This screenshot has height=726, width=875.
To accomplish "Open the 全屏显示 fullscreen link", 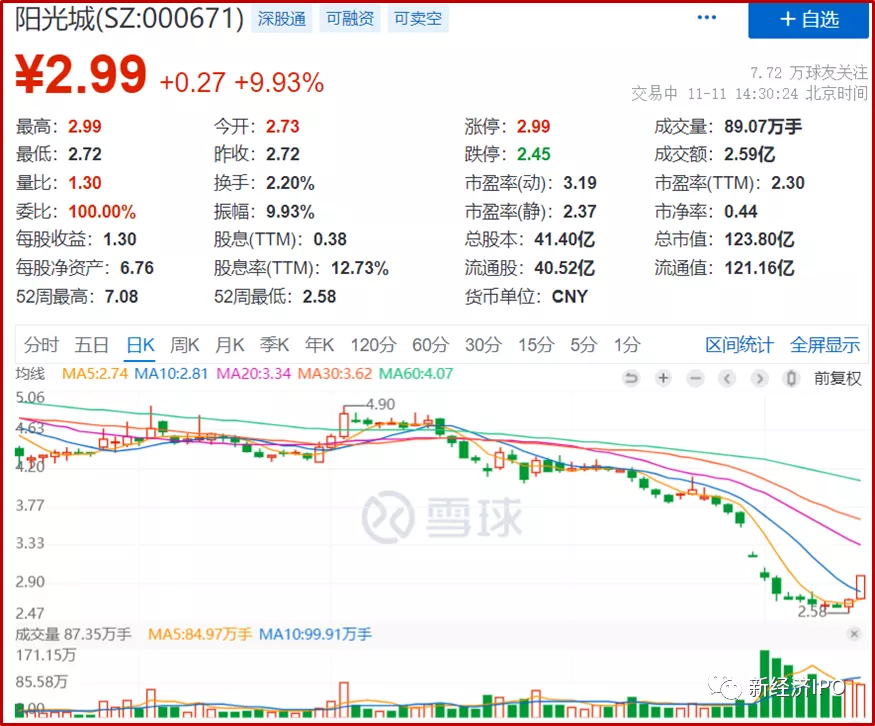I will pos(825,345).
